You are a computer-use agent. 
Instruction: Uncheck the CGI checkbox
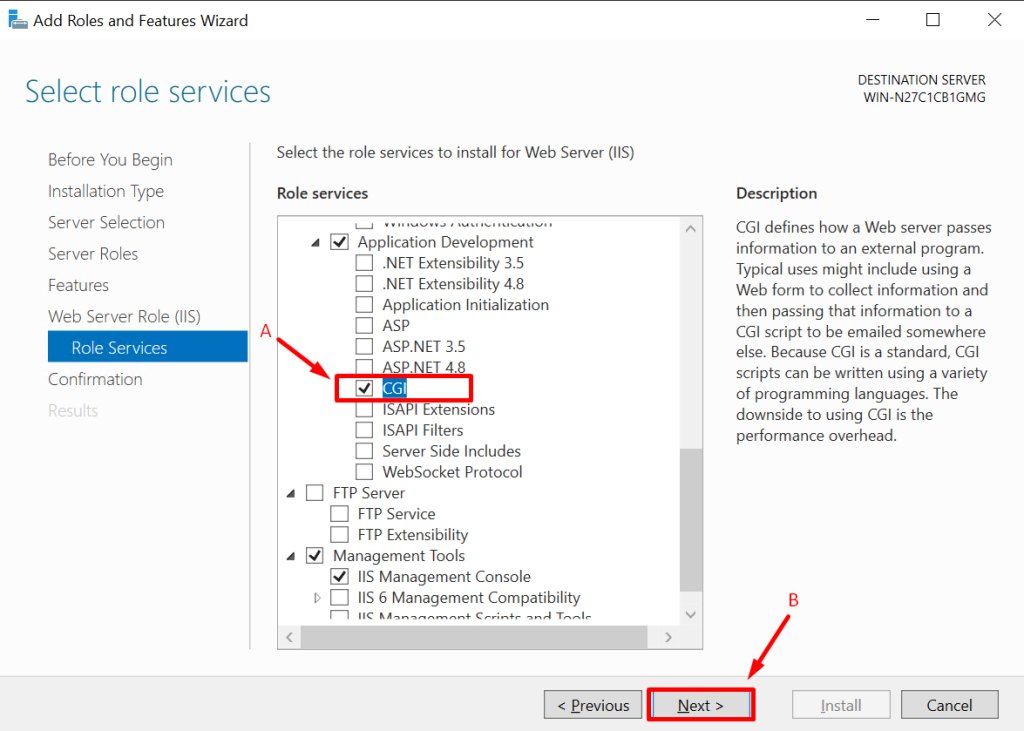[x=364, y=388]
